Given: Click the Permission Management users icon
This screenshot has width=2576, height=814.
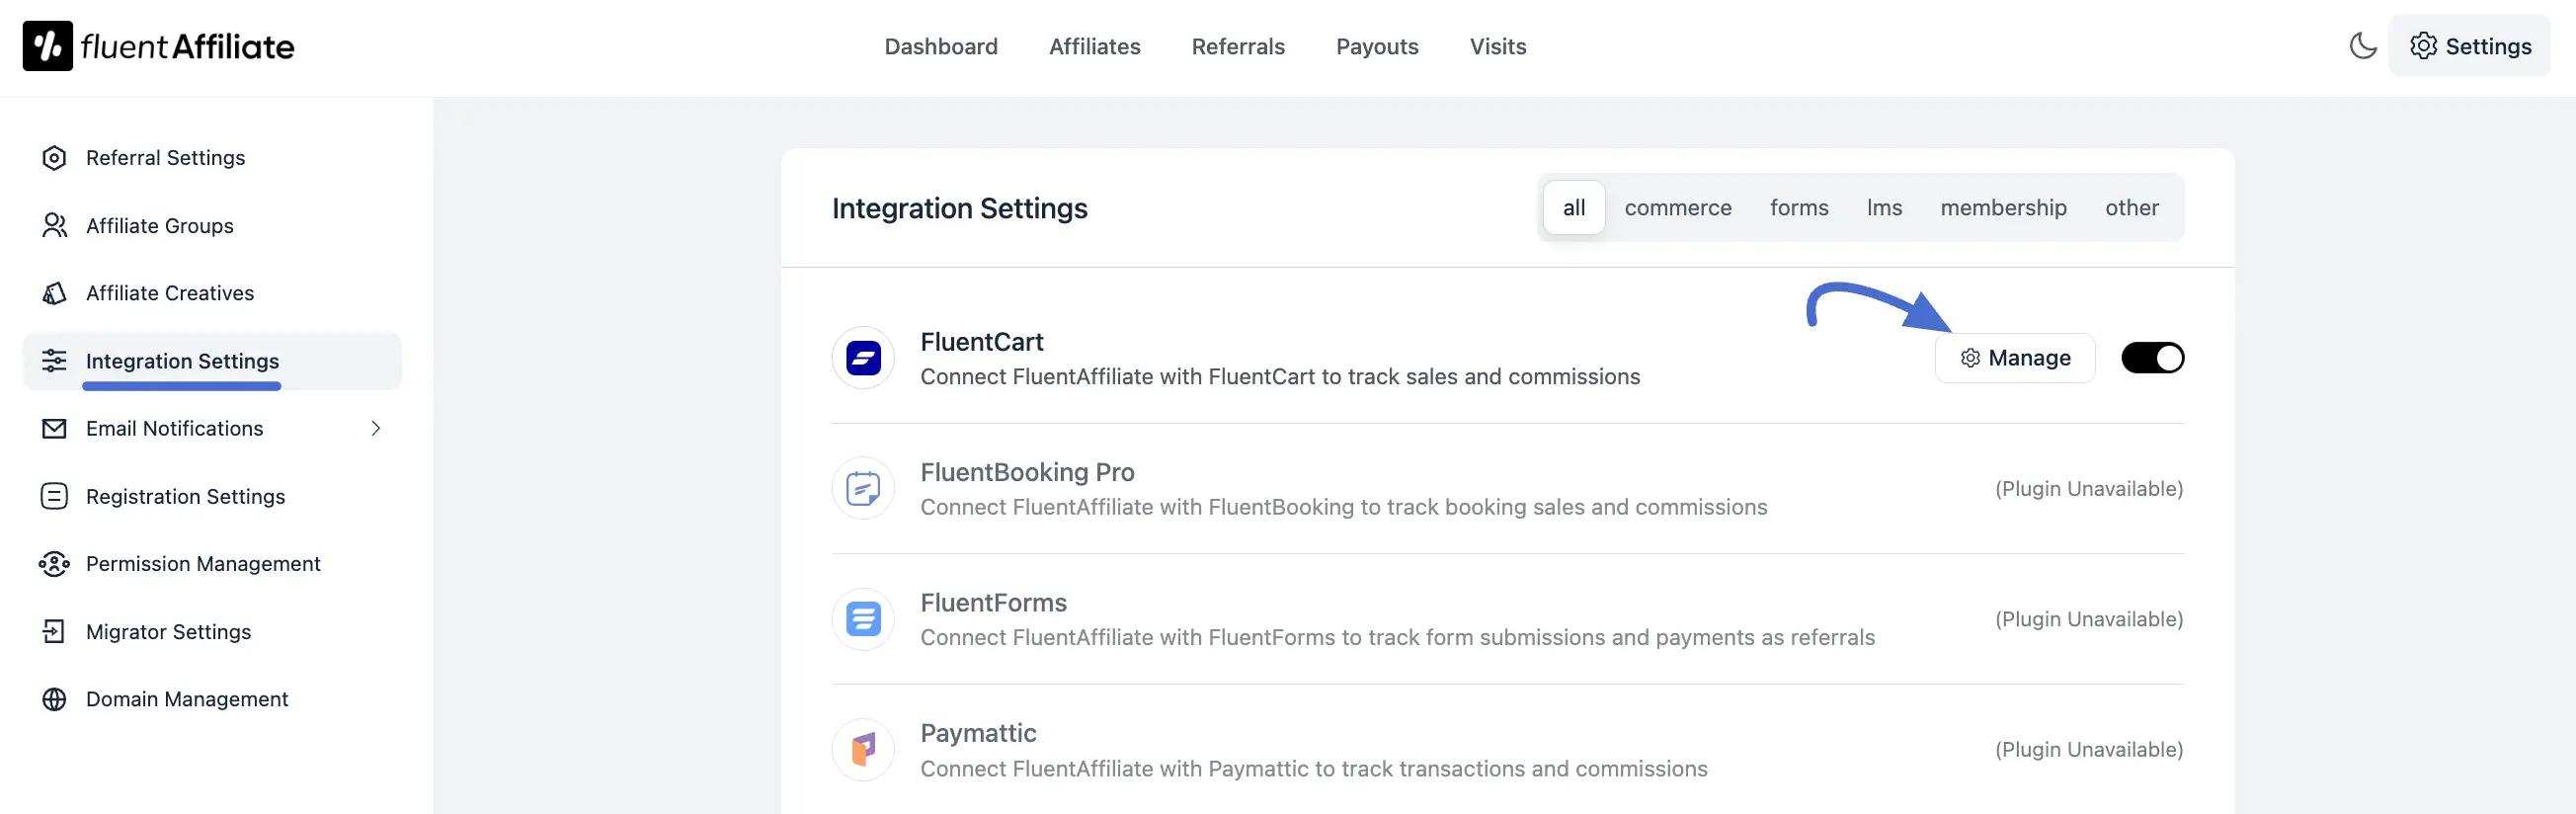Looking at the screenshot, I should 54,564.
